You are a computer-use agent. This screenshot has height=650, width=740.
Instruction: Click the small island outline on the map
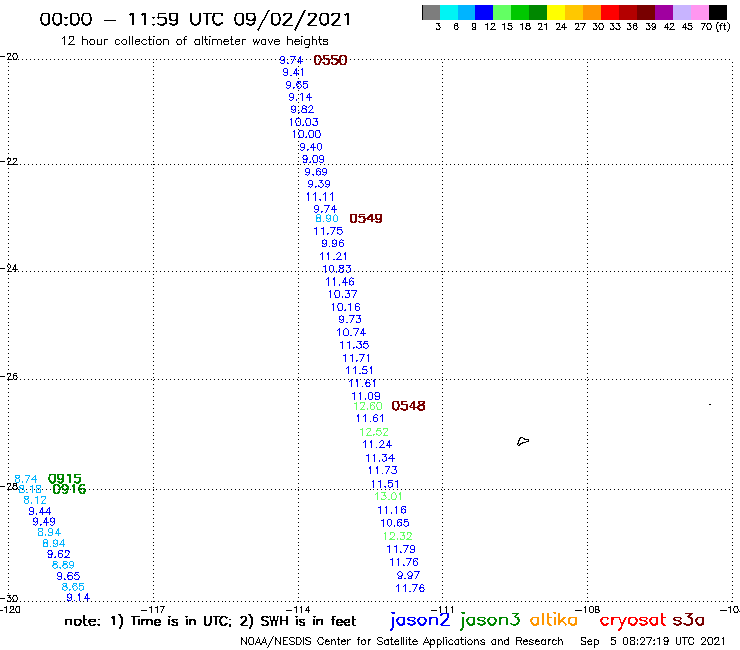tap(523, 441)
